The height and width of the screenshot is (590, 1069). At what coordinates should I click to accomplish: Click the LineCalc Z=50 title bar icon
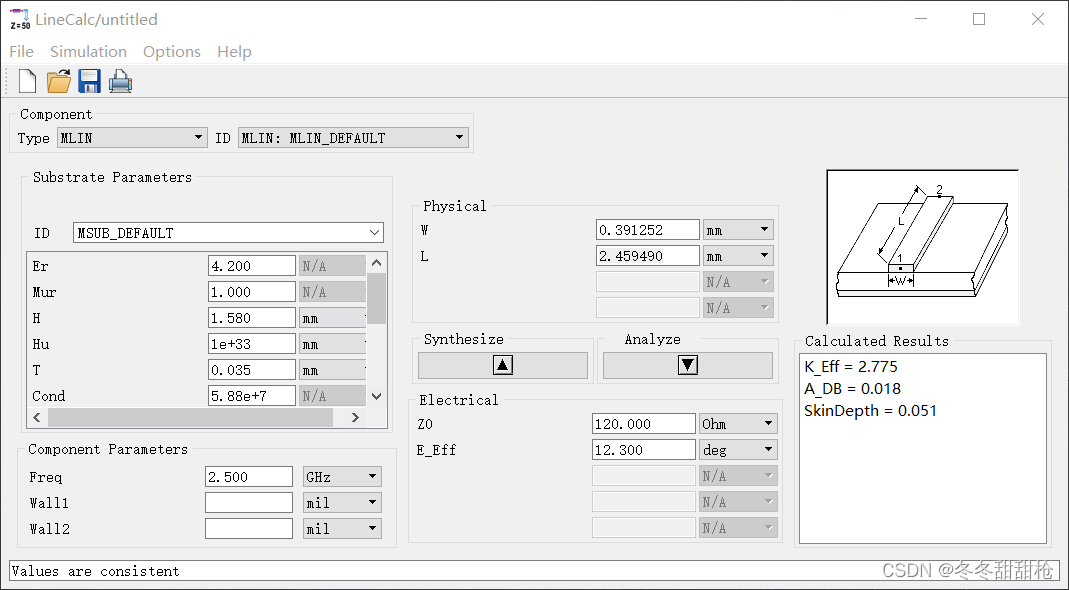click(x=20, y=19)
